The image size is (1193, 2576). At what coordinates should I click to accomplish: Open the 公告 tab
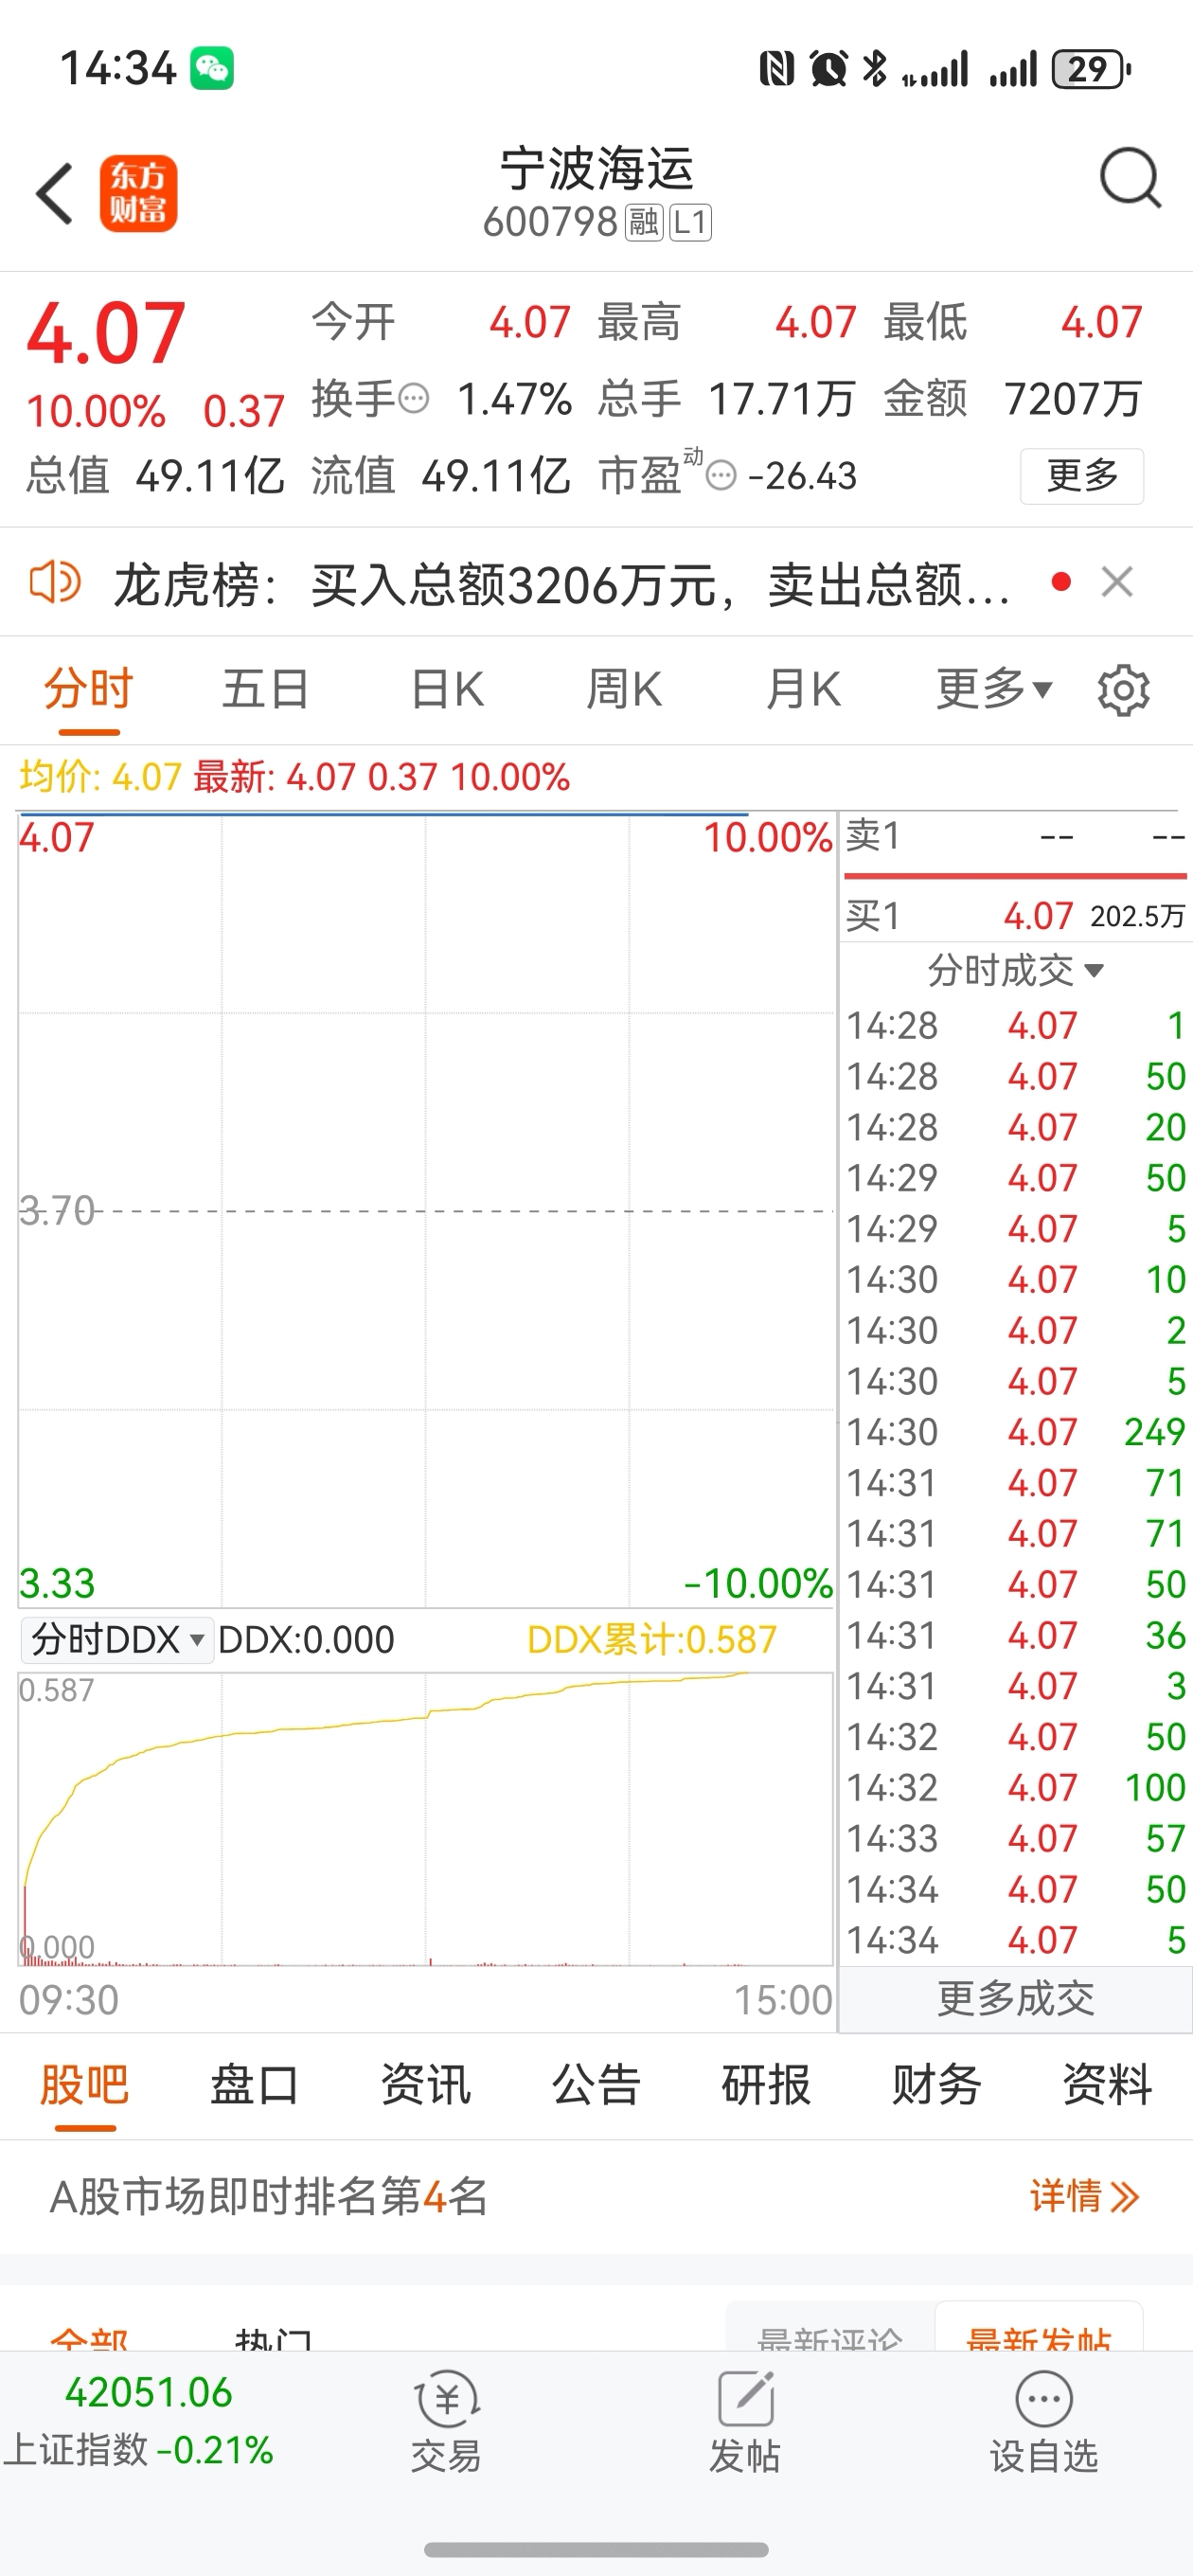click(596, 2085)
